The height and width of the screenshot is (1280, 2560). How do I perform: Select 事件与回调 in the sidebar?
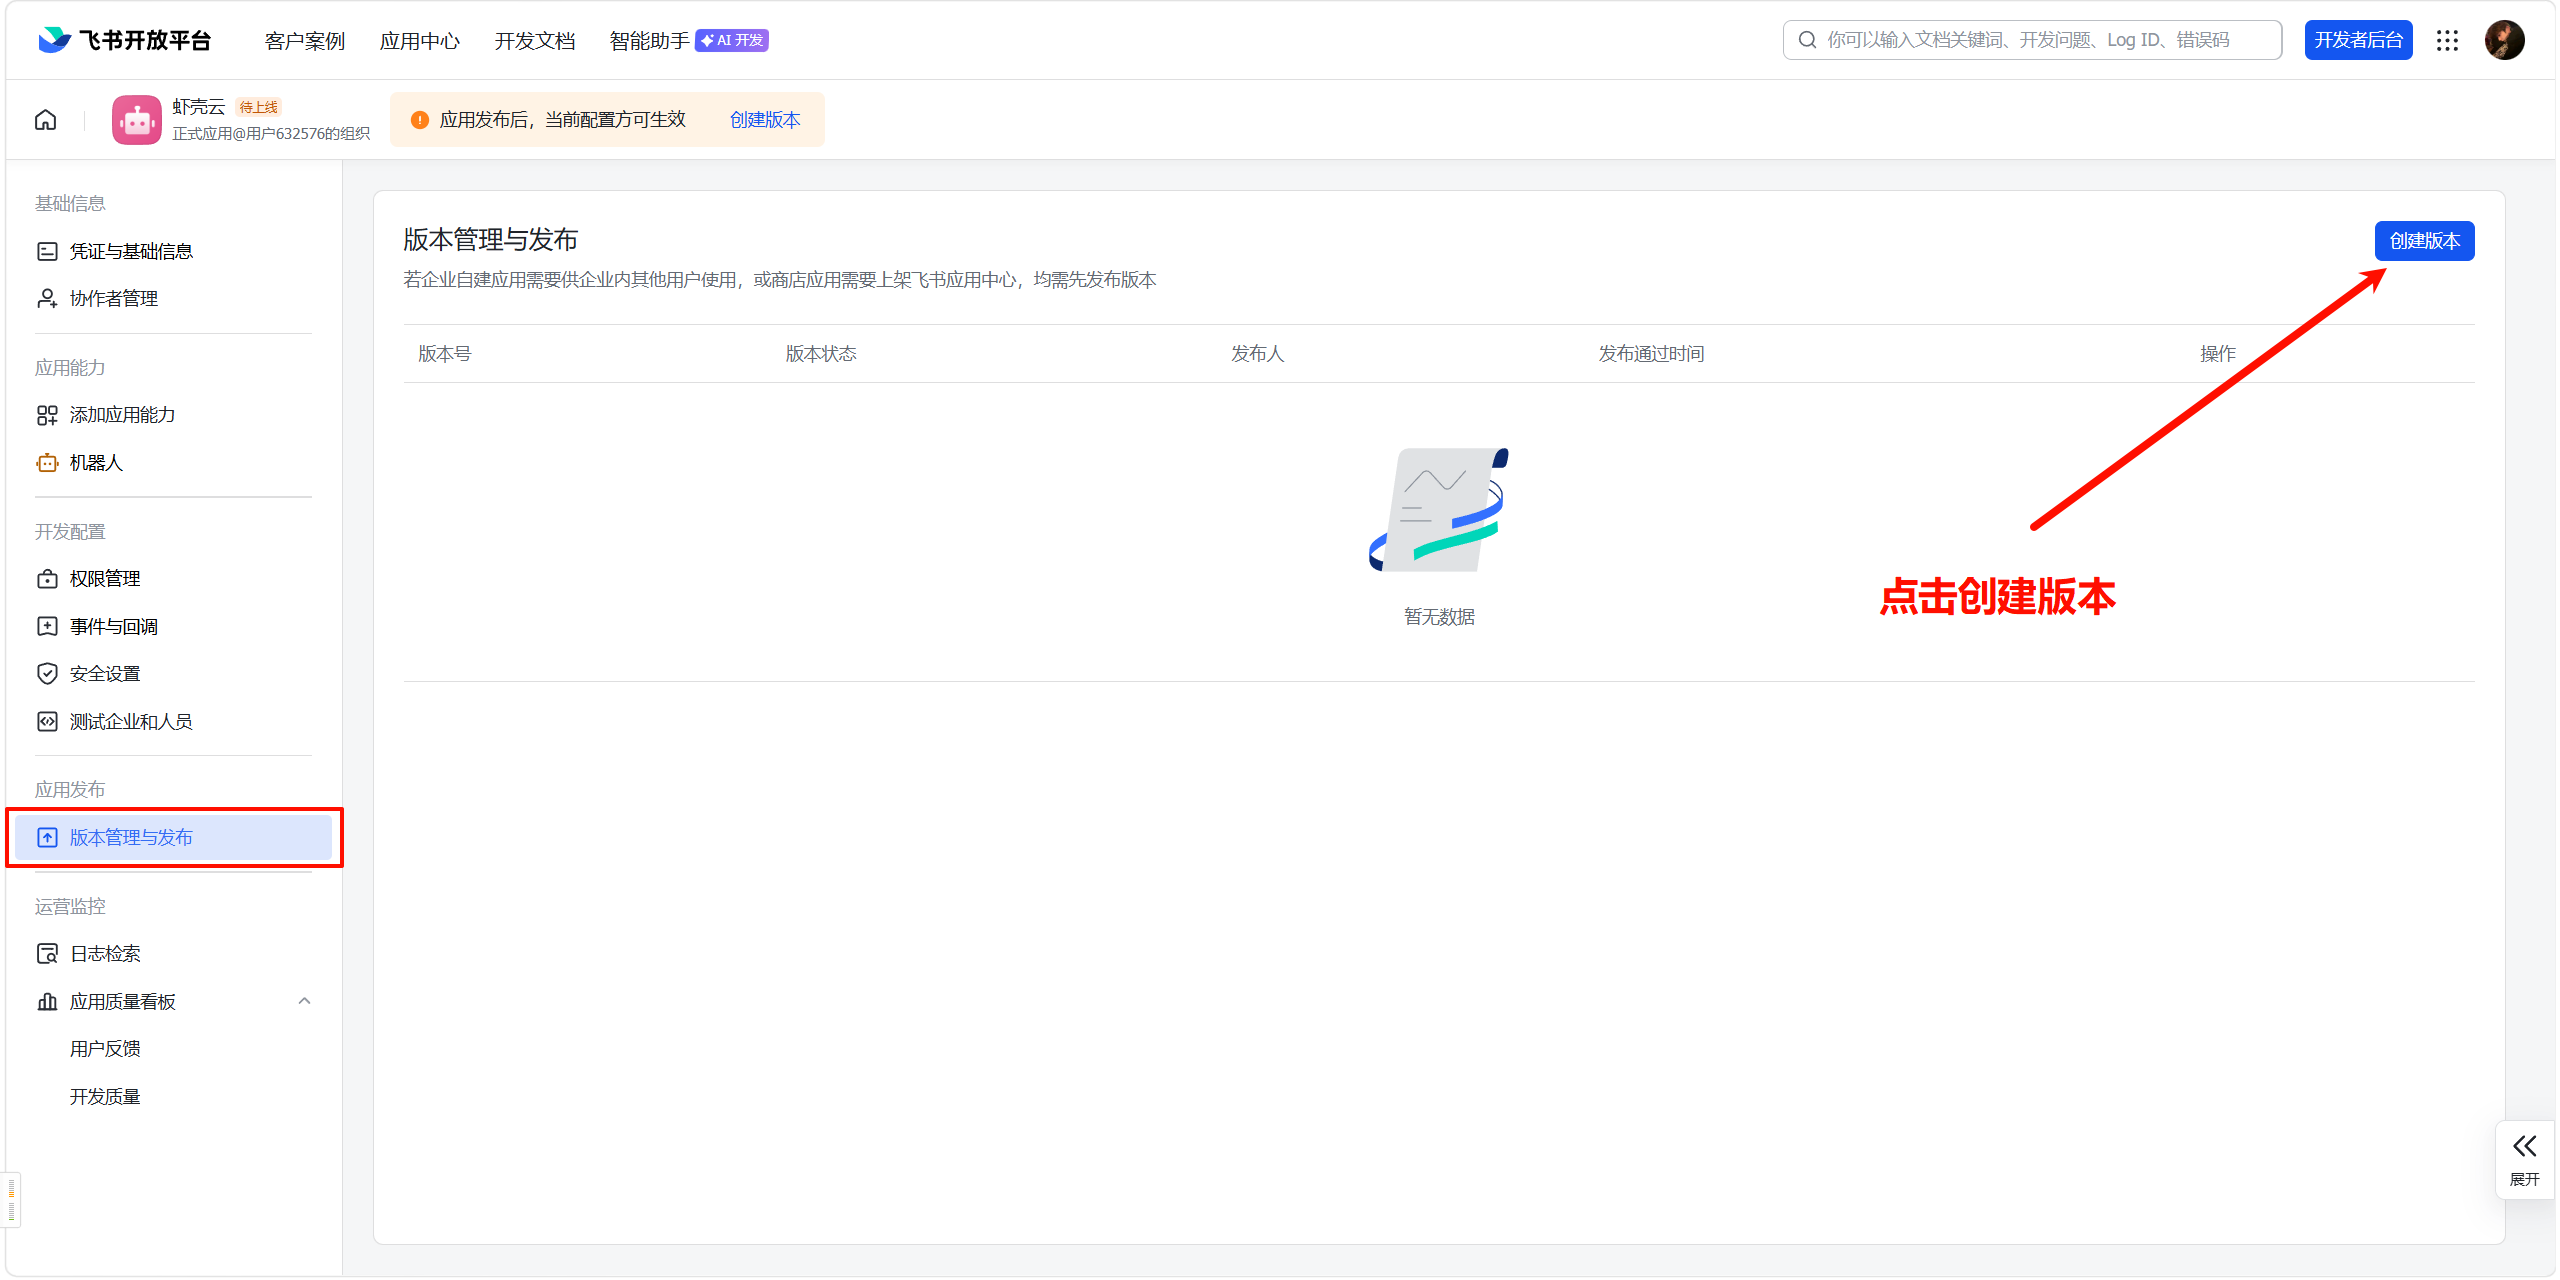113,626
